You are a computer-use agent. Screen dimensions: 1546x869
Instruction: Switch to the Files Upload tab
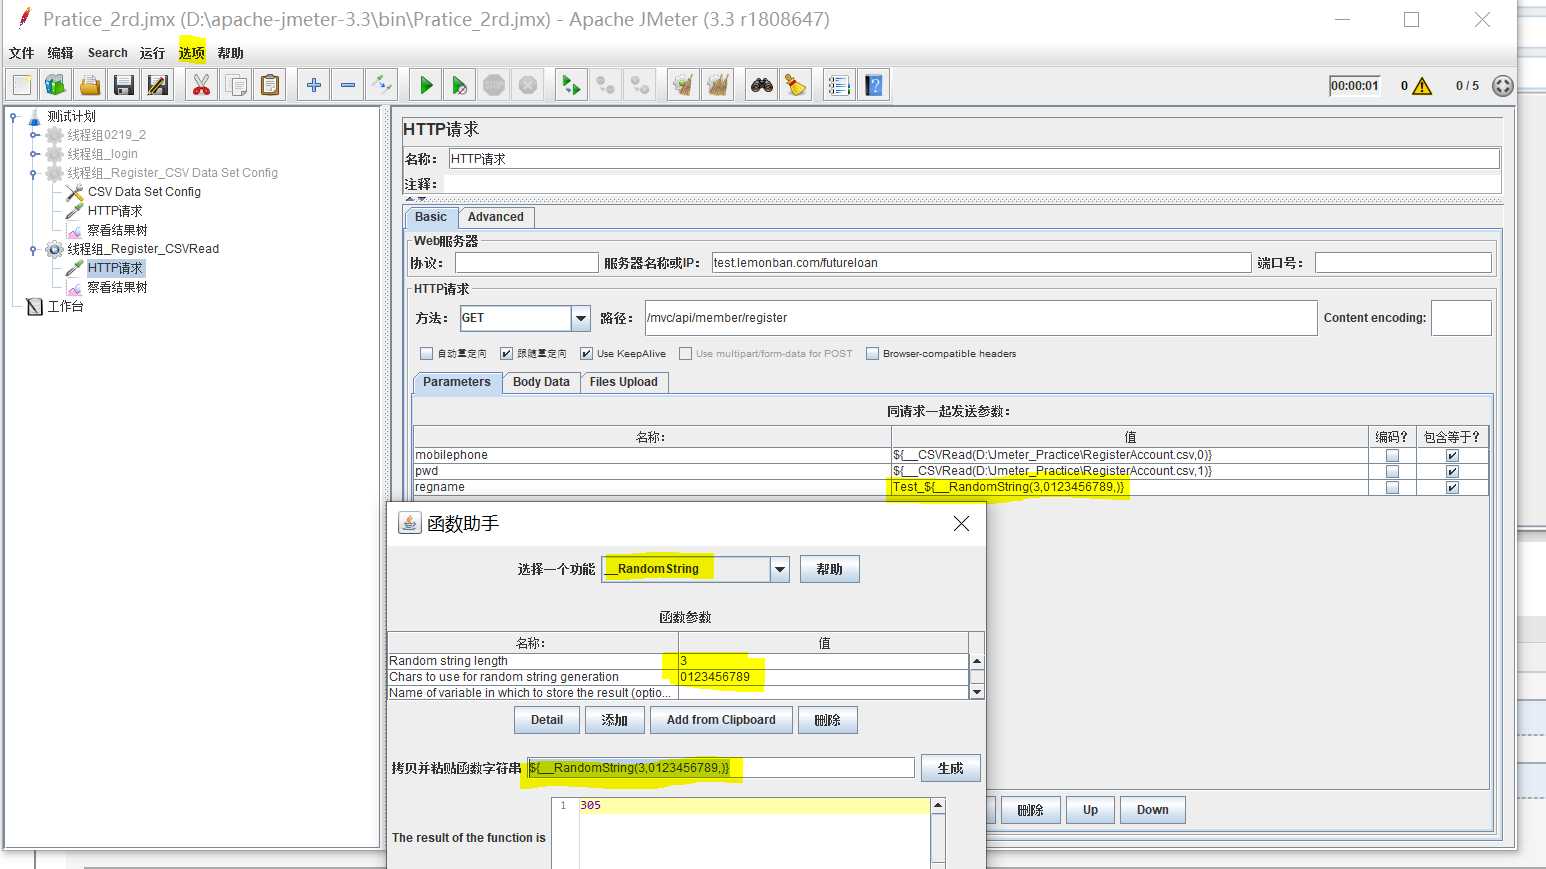pyautogui.click(x=624, y=382)
